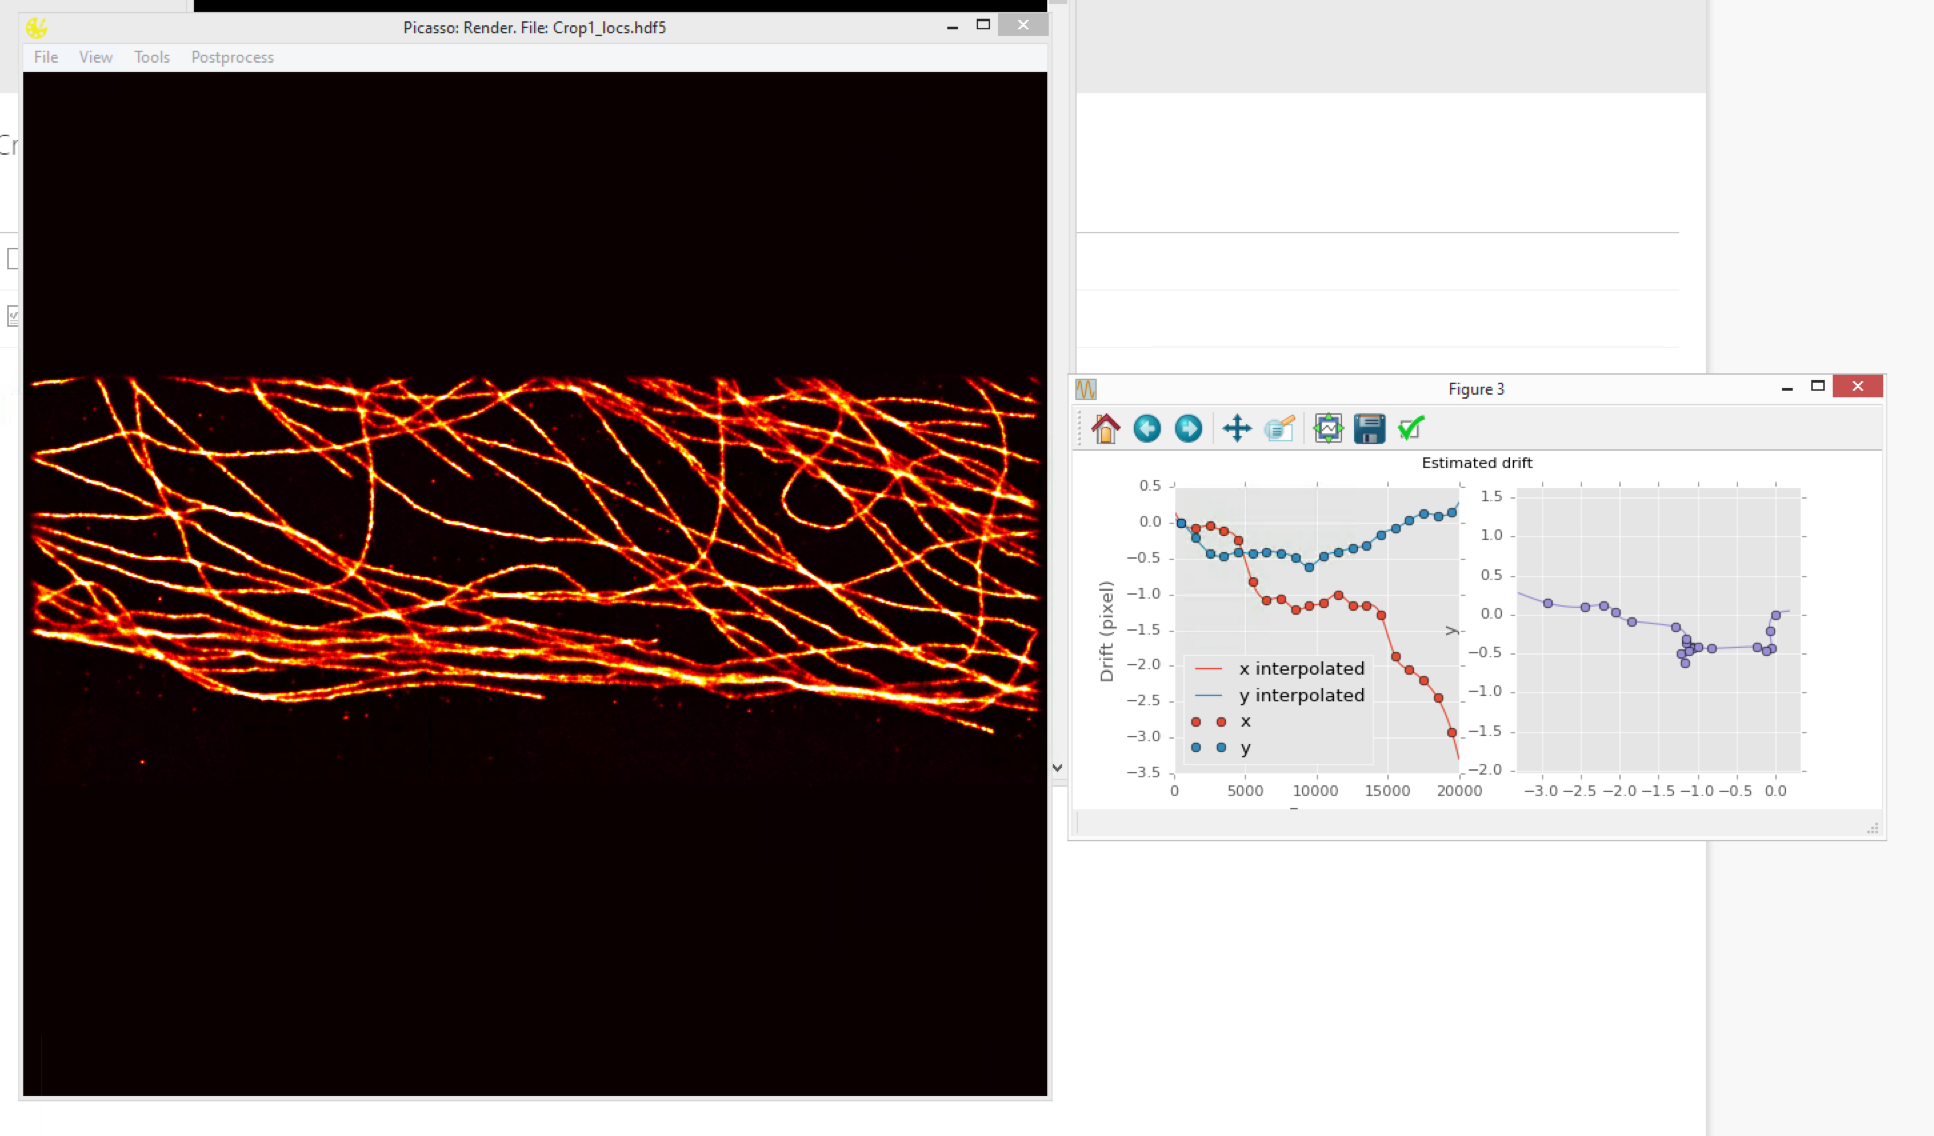This screenshot has width=1934, height=1136.
Task: Click the waveform icon on Figure 3 titlebar
Action: pos(1086,390)
